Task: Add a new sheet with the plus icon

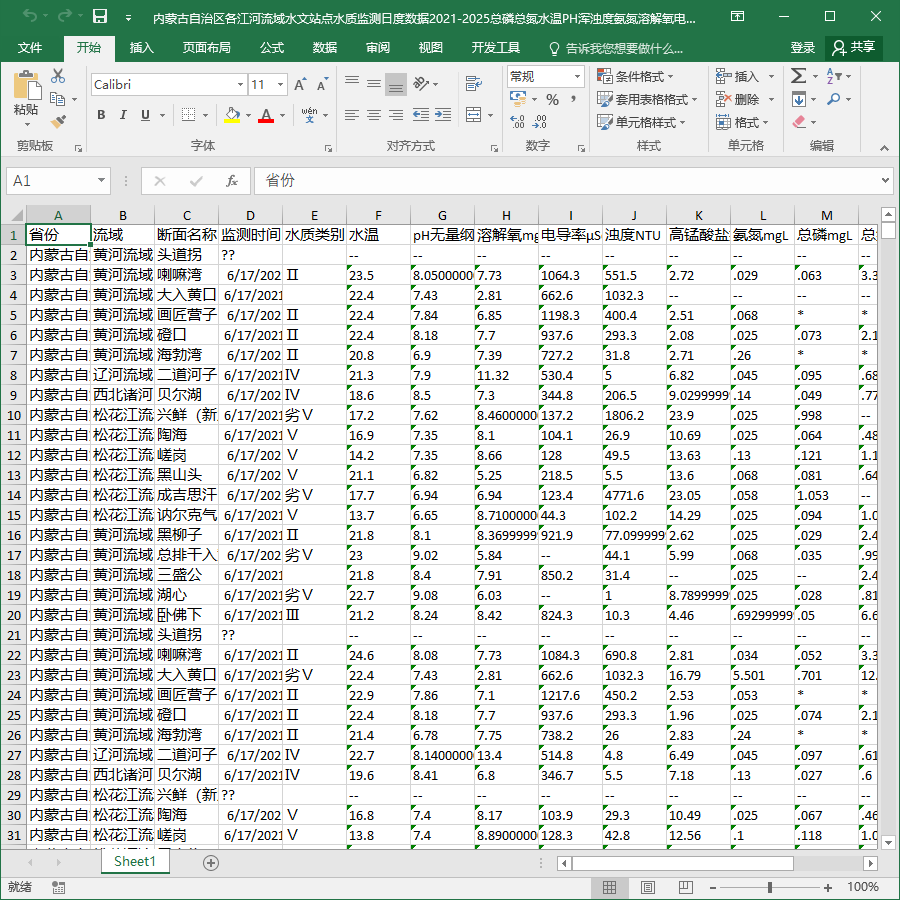Action: click(x=211, y=863)
